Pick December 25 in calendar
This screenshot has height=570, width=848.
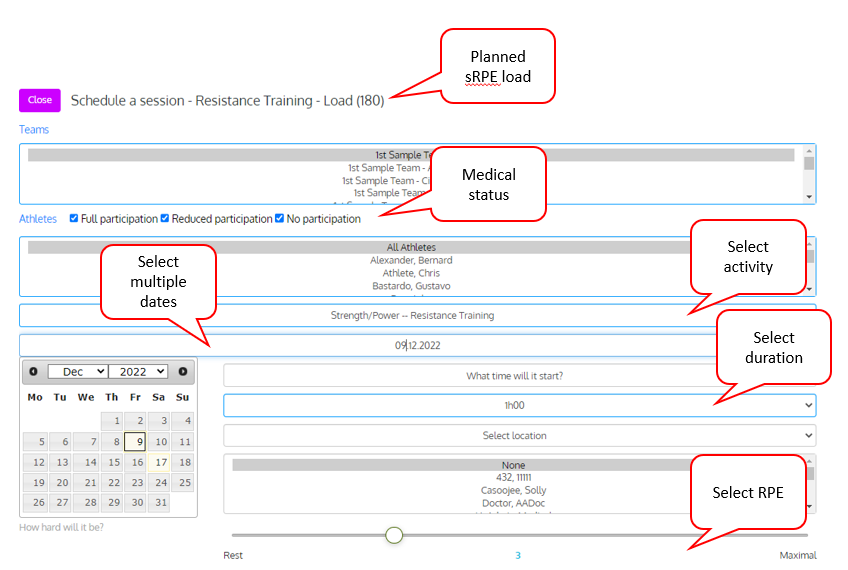coord(182,482)
